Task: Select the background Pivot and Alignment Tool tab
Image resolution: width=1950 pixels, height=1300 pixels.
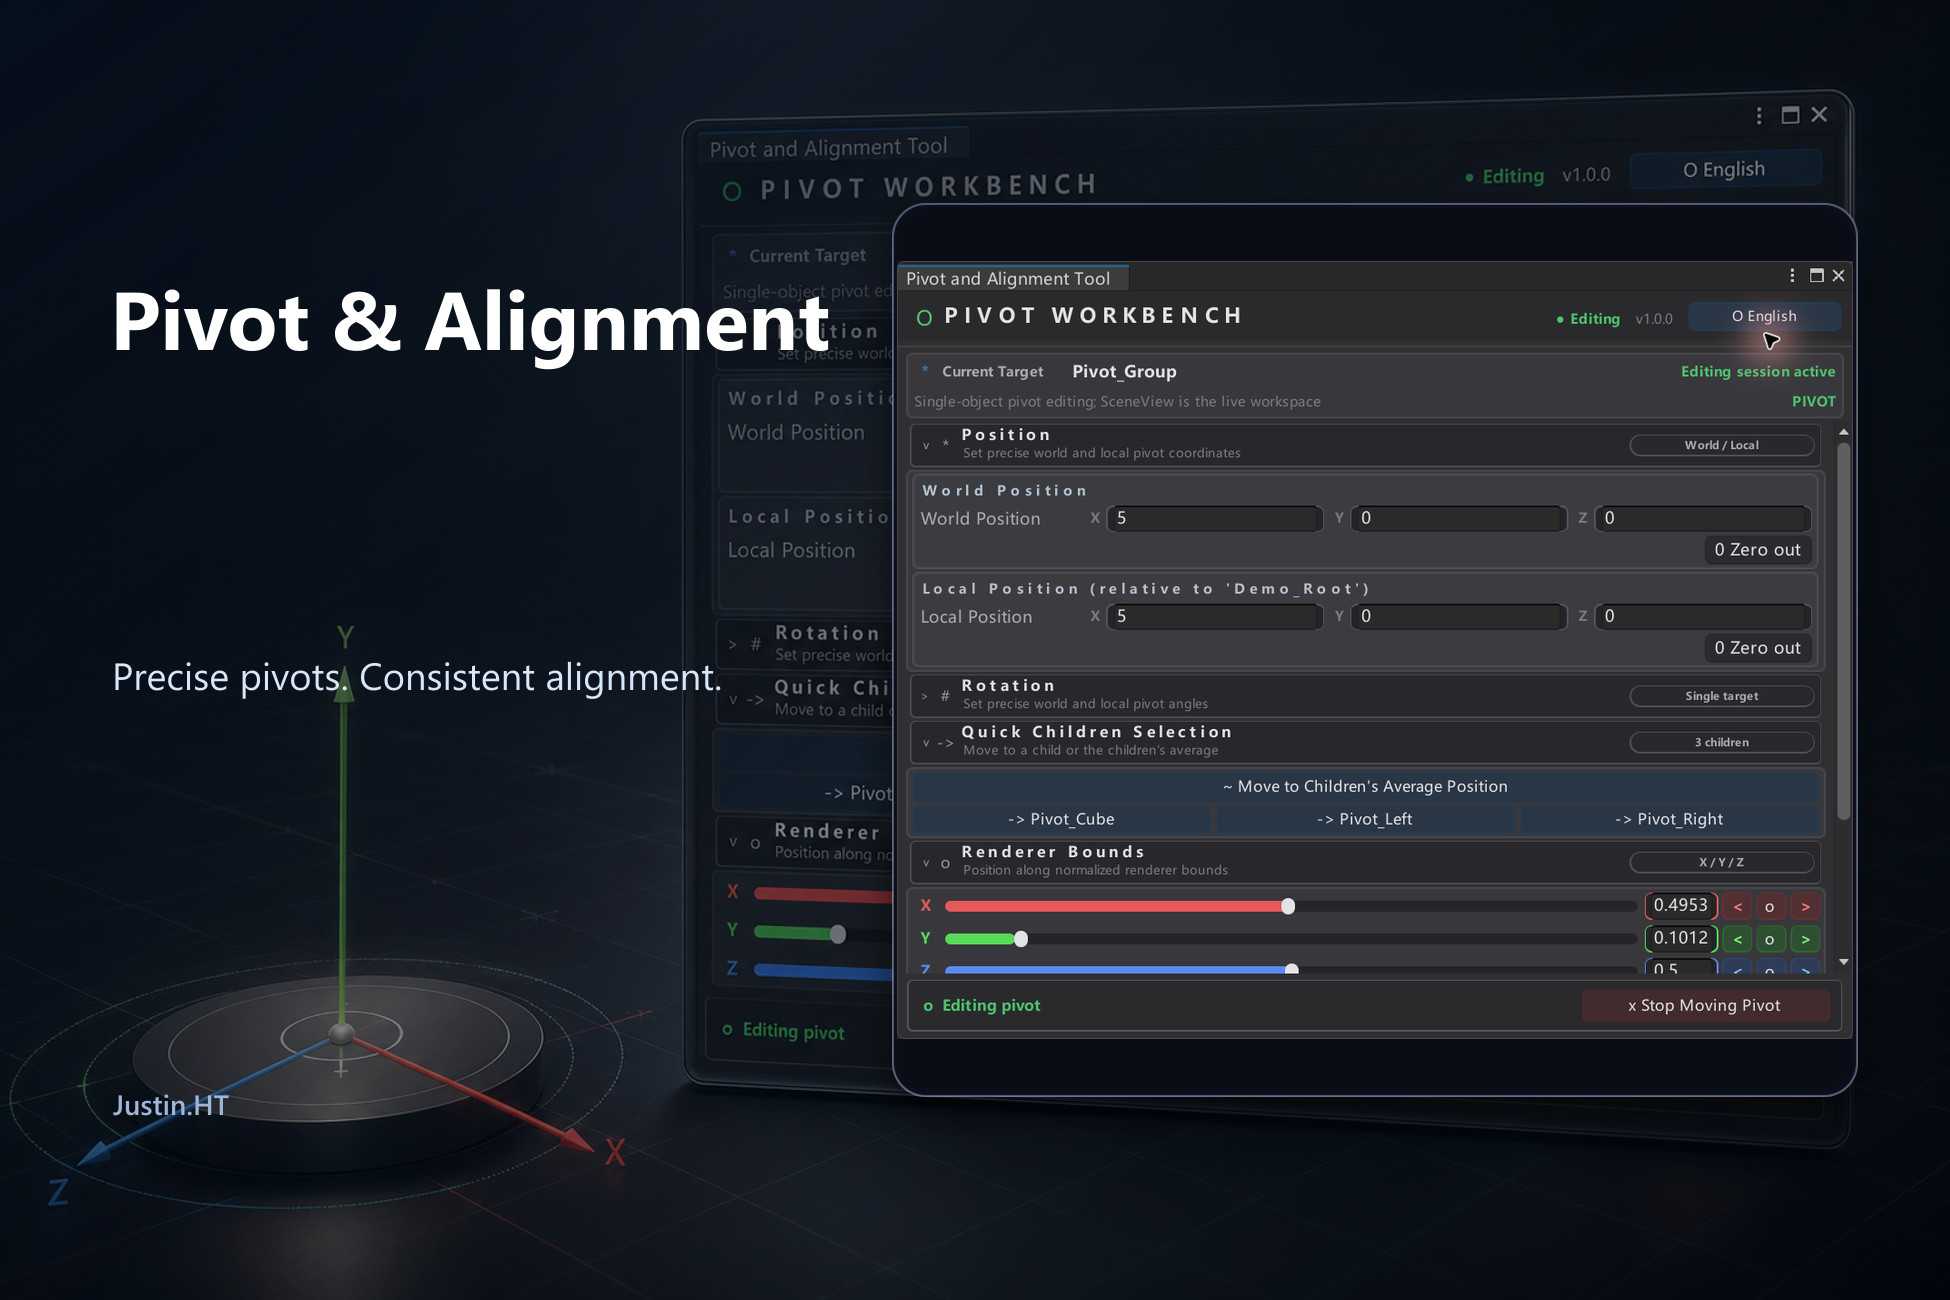Action: click(x=829, y=147)
